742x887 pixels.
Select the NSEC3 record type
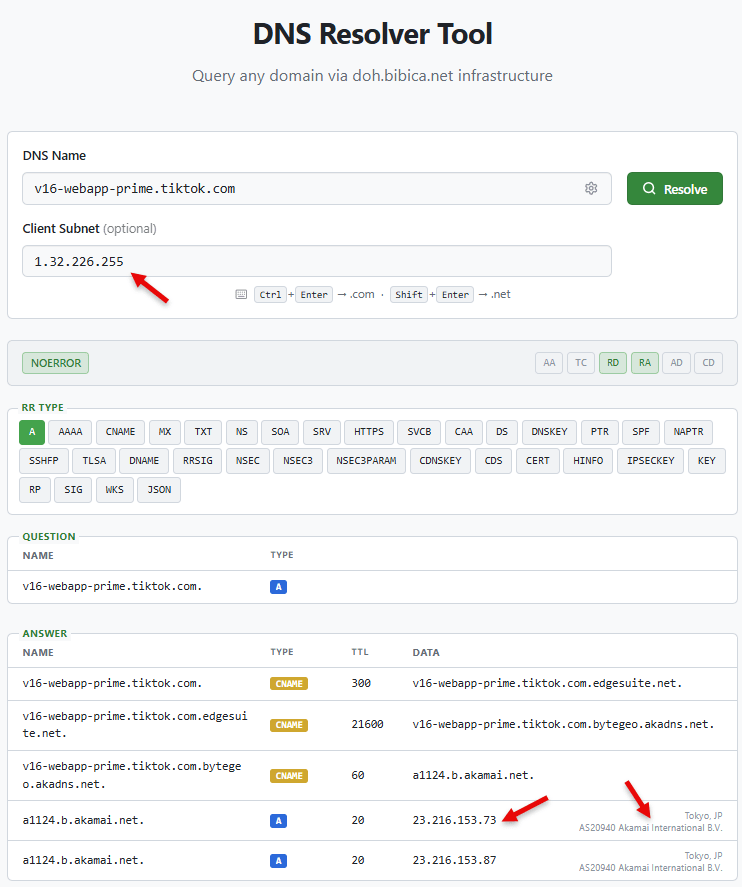298,460
